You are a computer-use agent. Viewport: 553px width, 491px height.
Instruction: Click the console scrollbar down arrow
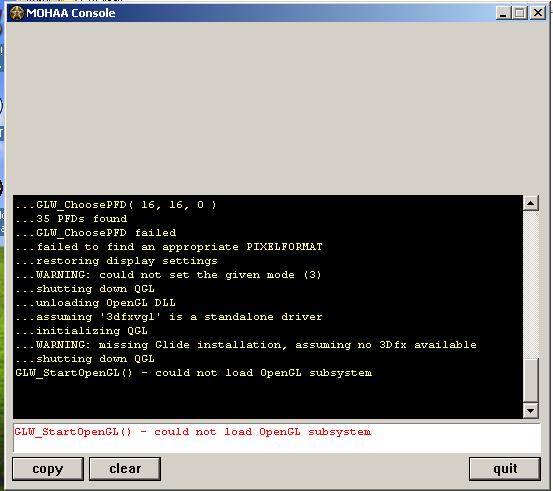[531, 411]
